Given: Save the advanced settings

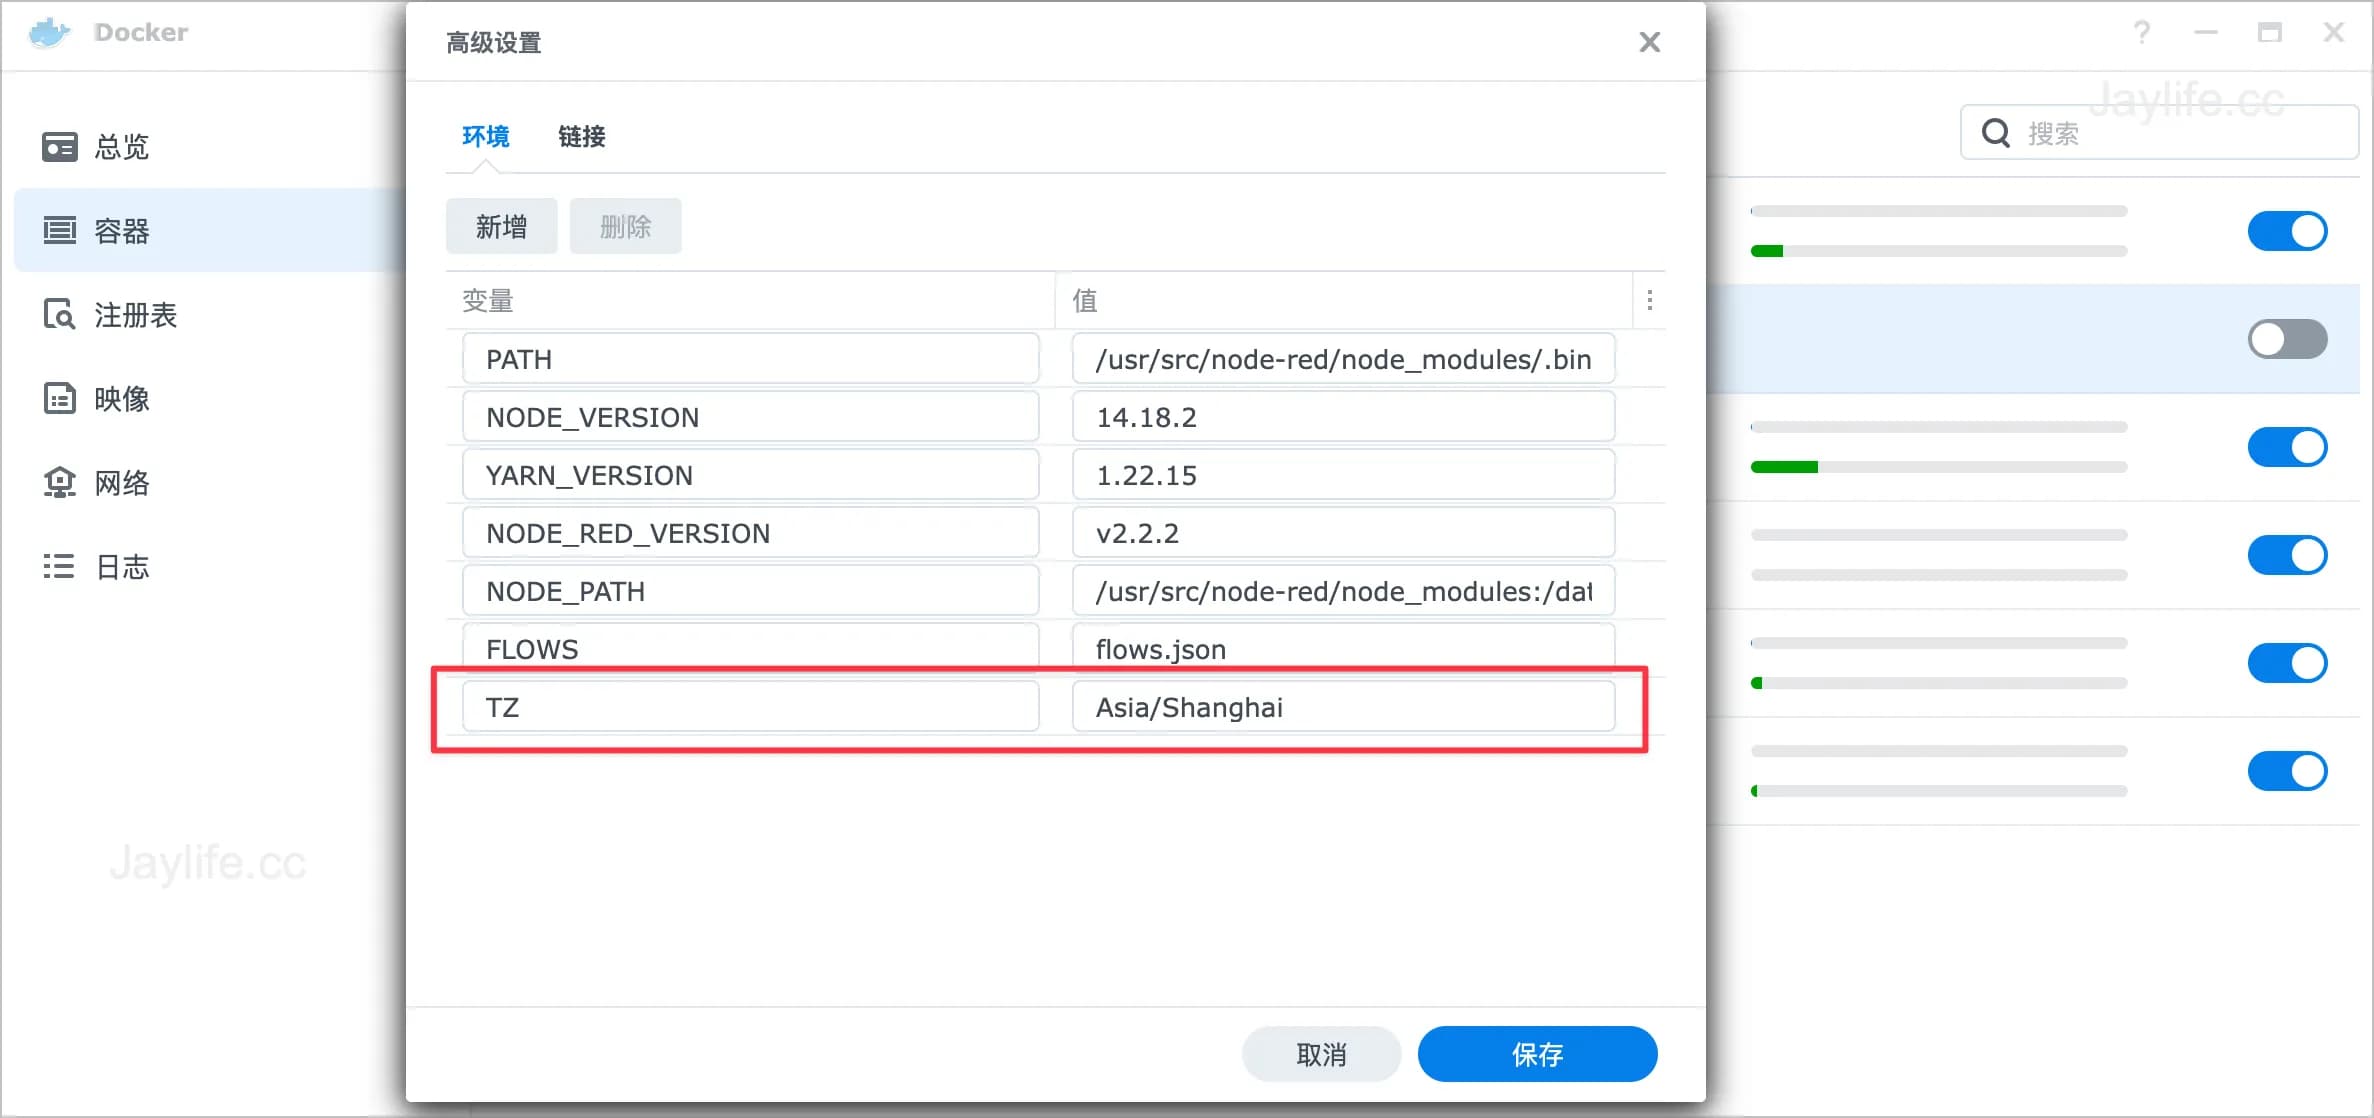Looking at the screenshot, I should (x=1537, y=1053).
